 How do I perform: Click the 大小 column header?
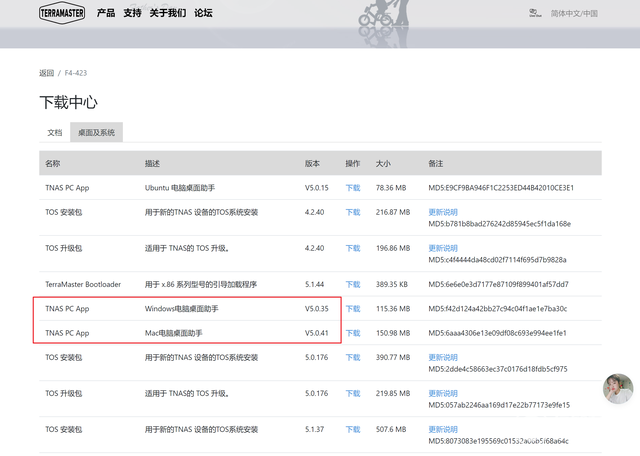click(x=383, y=163)
